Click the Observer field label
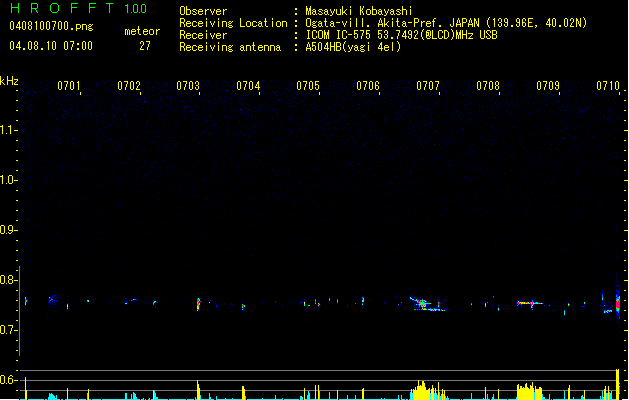 click(203, 11)
